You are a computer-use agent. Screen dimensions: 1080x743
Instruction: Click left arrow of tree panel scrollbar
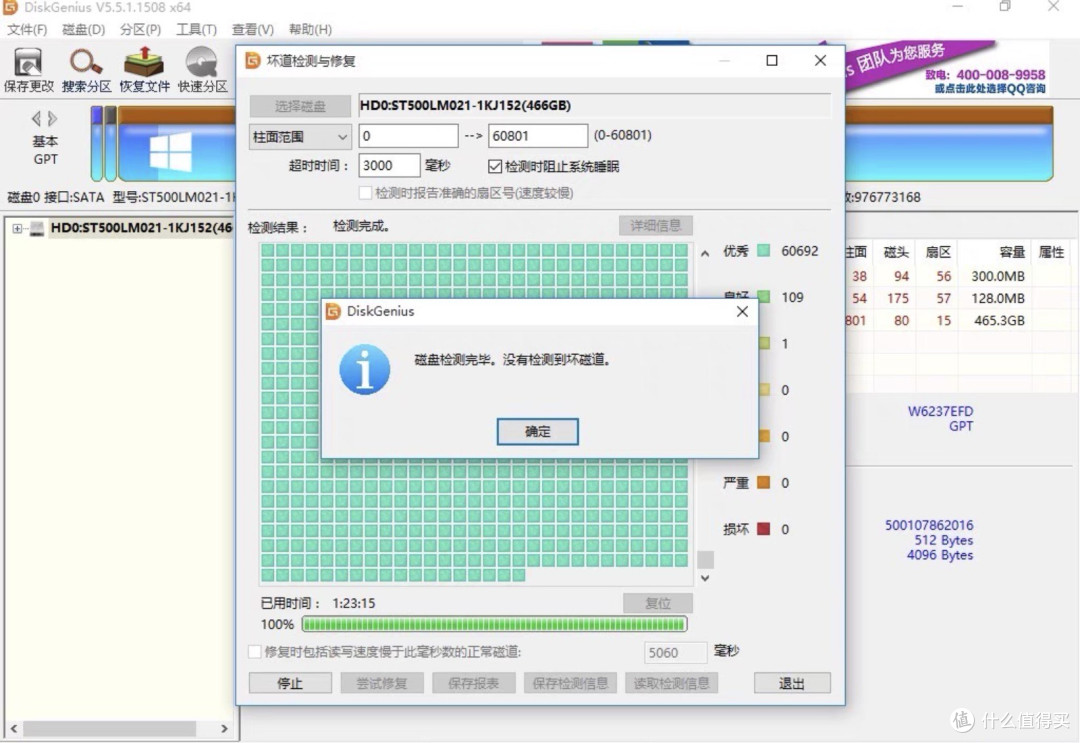[x=14, y=728]
